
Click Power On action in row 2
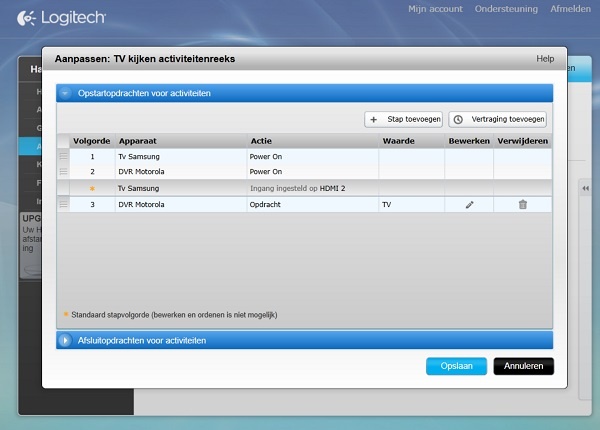pos(266,172)
